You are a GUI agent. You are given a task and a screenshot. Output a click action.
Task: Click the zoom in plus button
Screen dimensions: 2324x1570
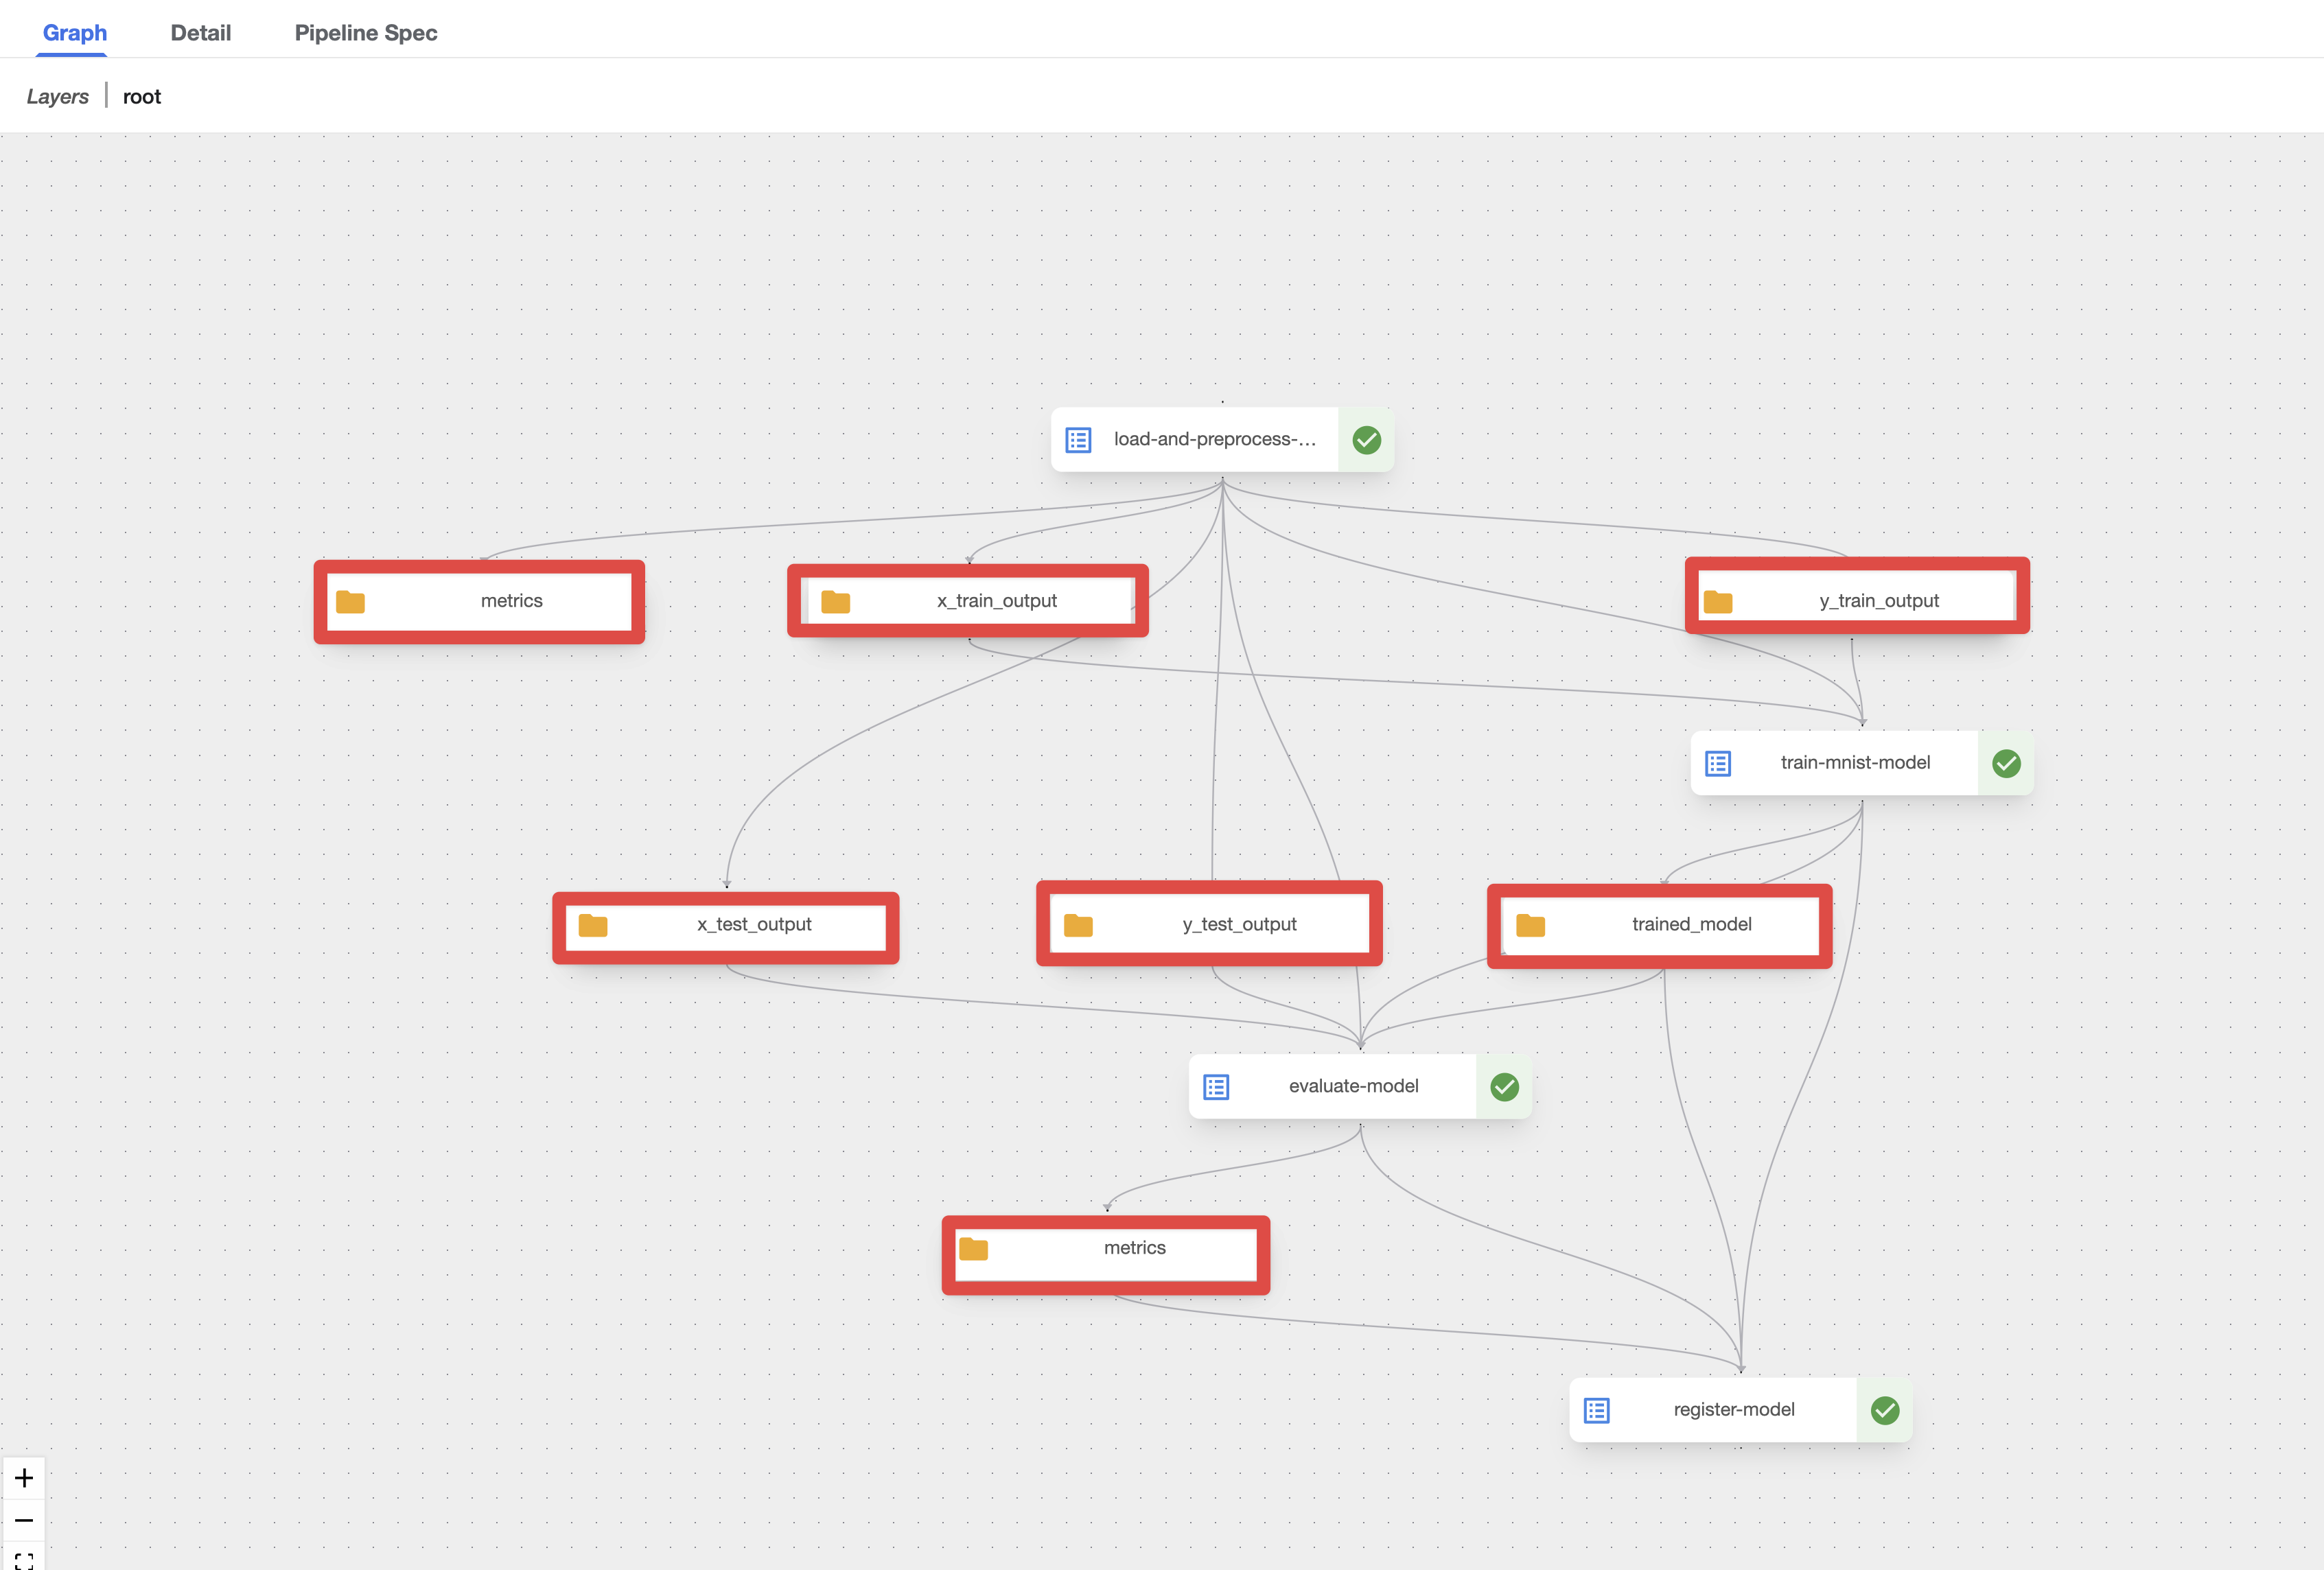click(24, 1478)
